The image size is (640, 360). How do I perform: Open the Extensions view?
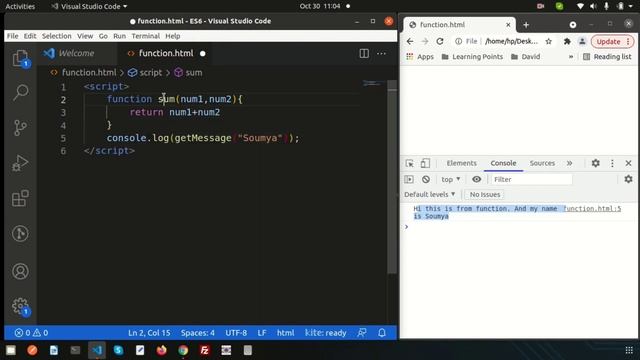click(20, 198)
